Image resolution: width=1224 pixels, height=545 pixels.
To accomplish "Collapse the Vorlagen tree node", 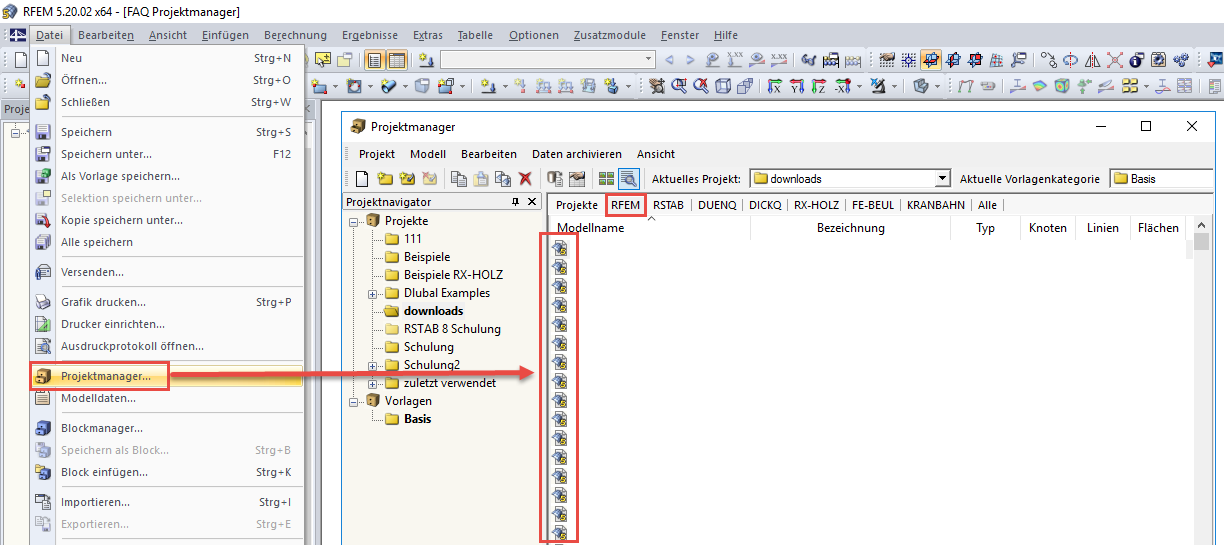I will (354, 402).
